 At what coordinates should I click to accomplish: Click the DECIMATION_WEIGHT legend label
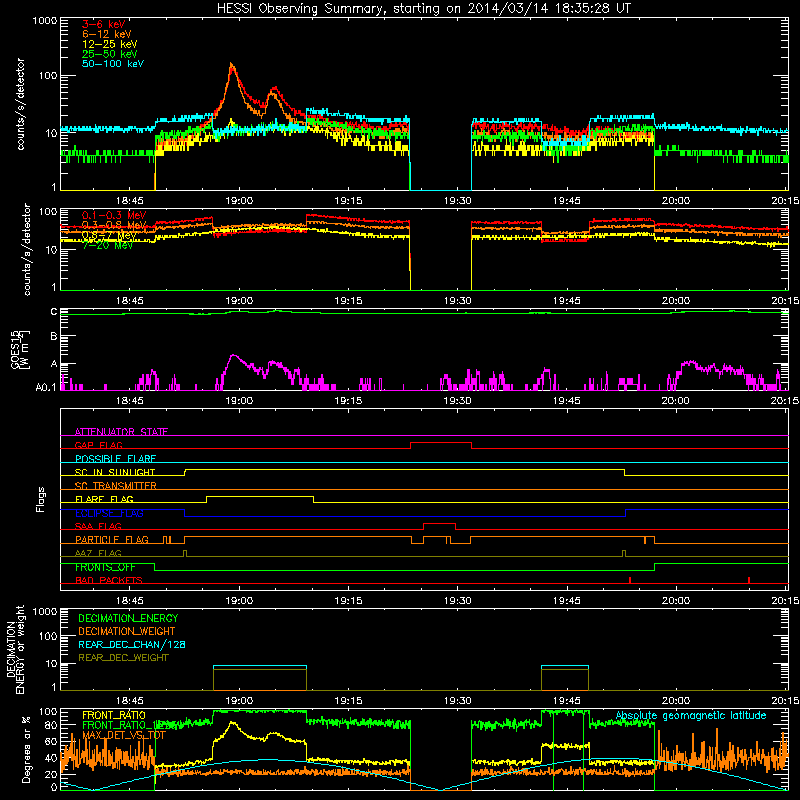point(127,632)
